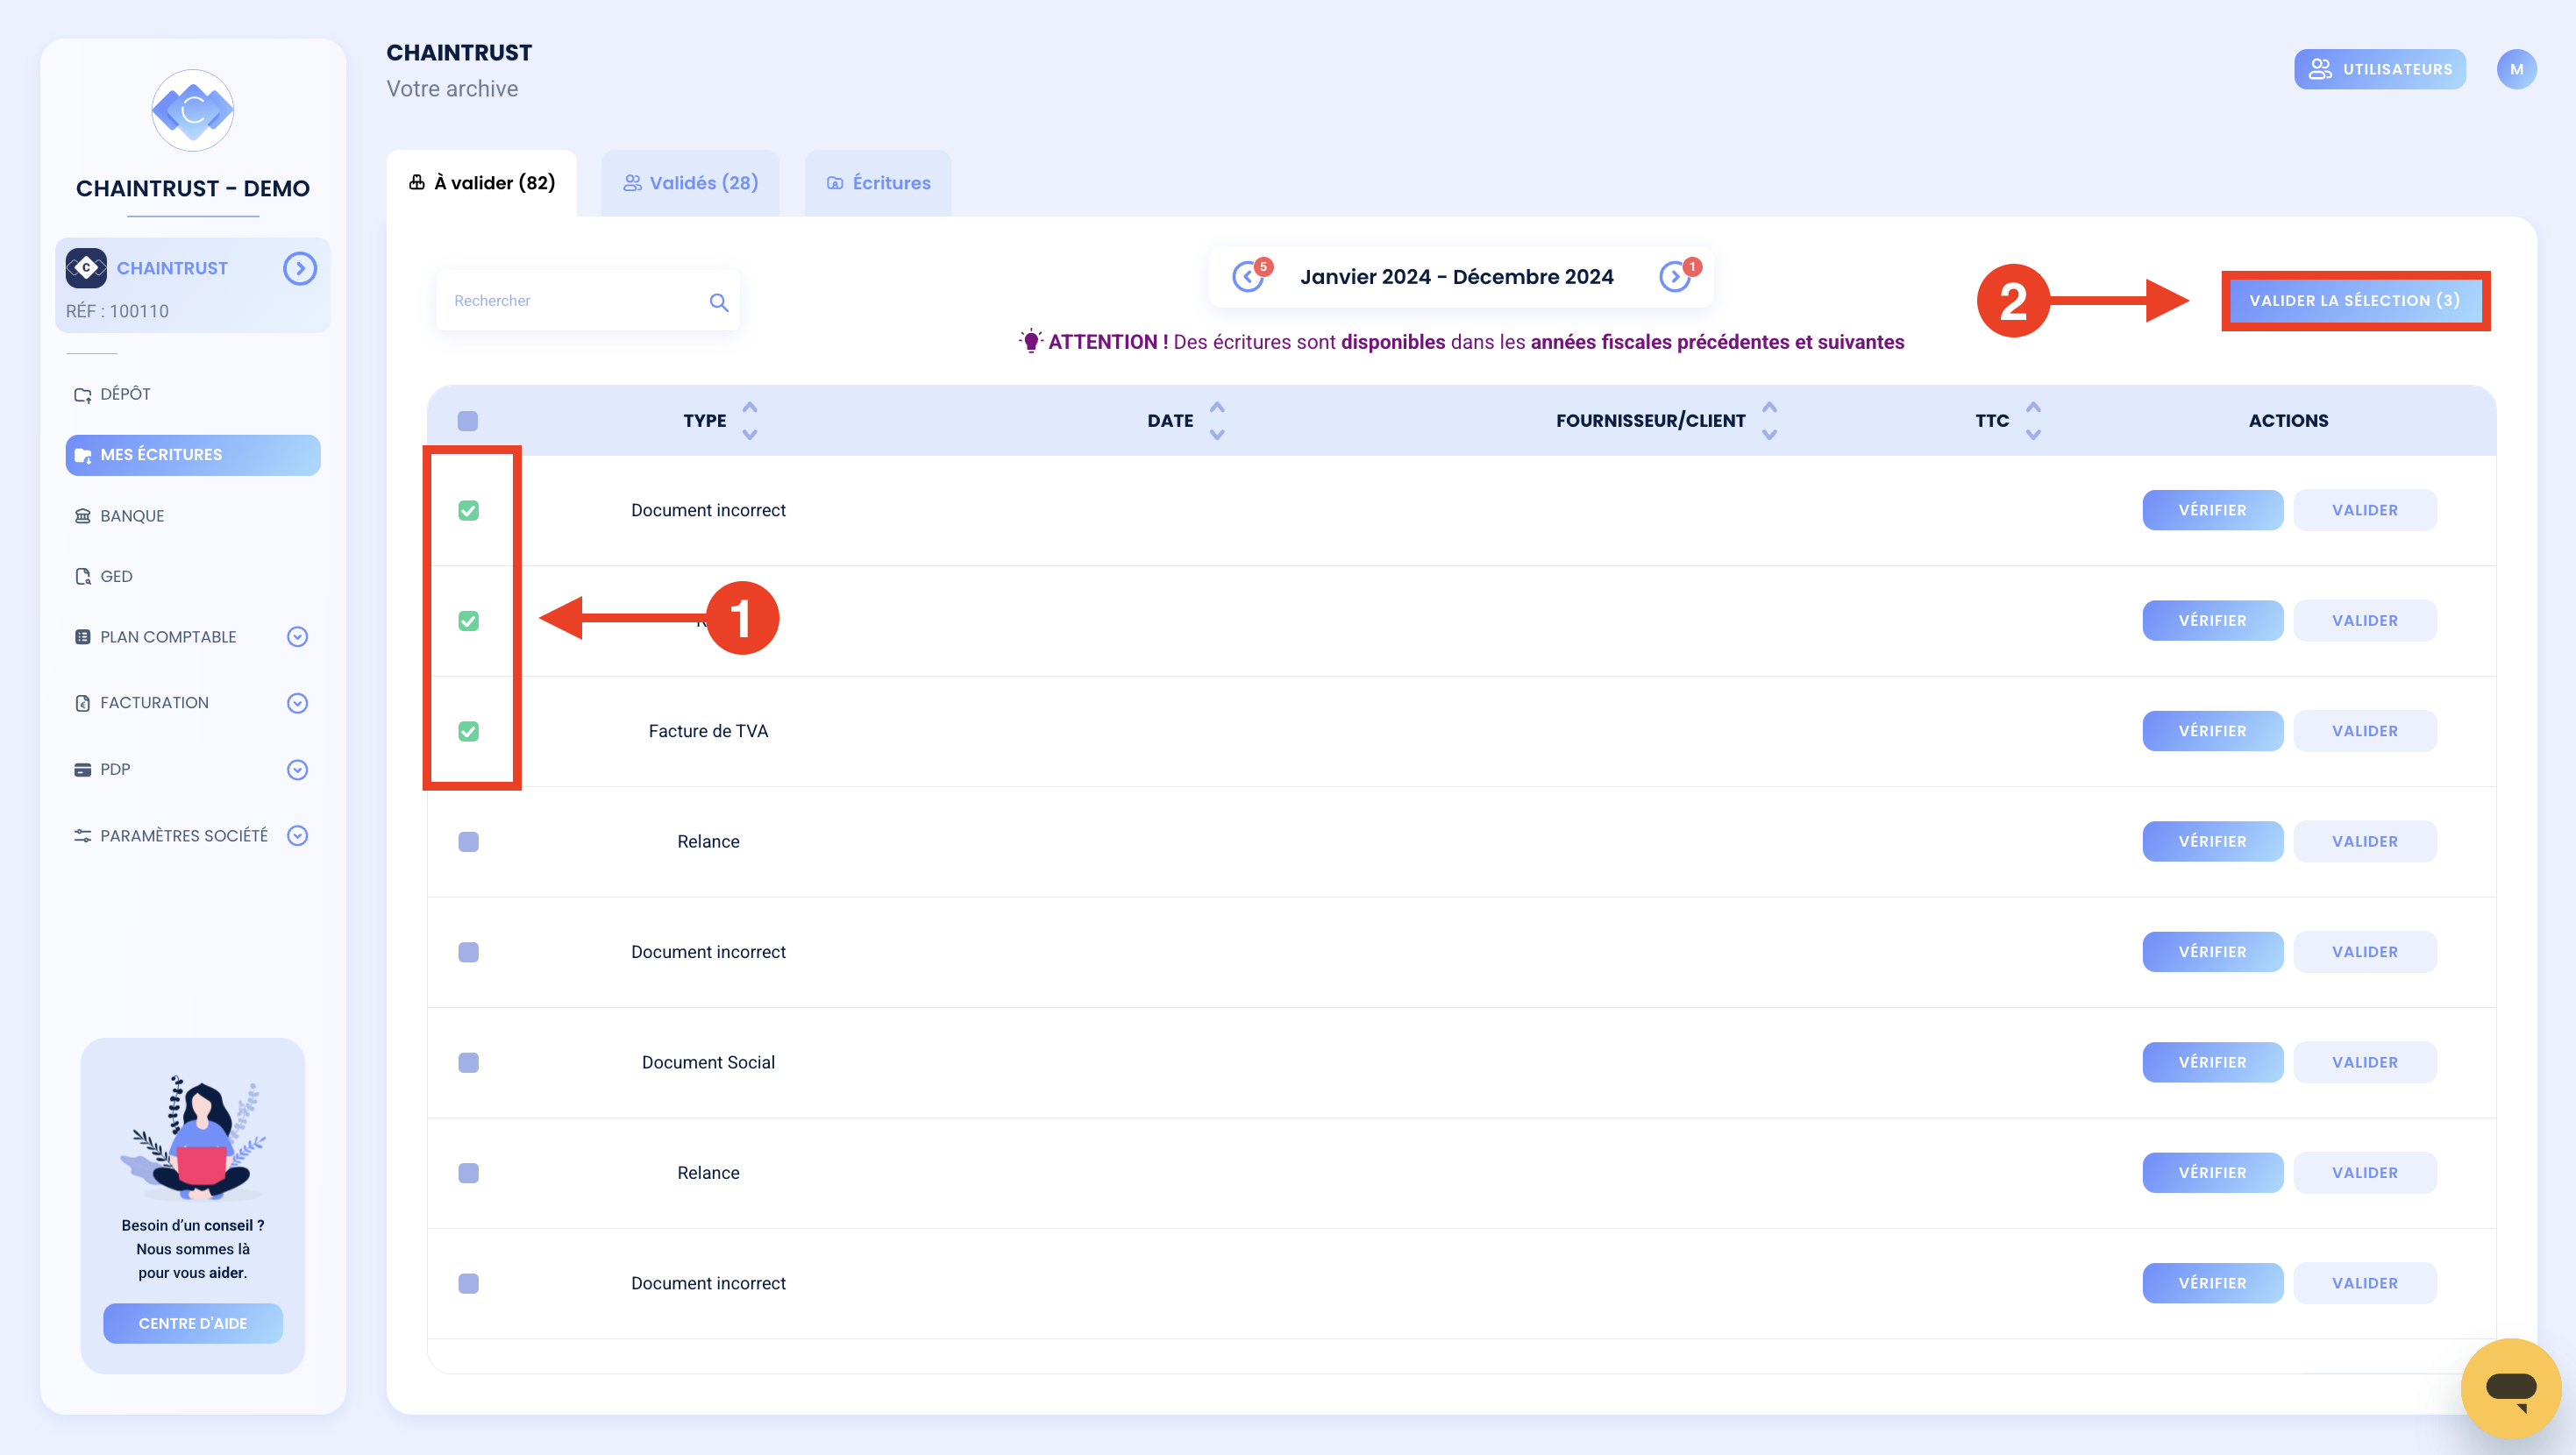Go to the next fiscal year arrow
2576x1455 pixels.
1674,277
